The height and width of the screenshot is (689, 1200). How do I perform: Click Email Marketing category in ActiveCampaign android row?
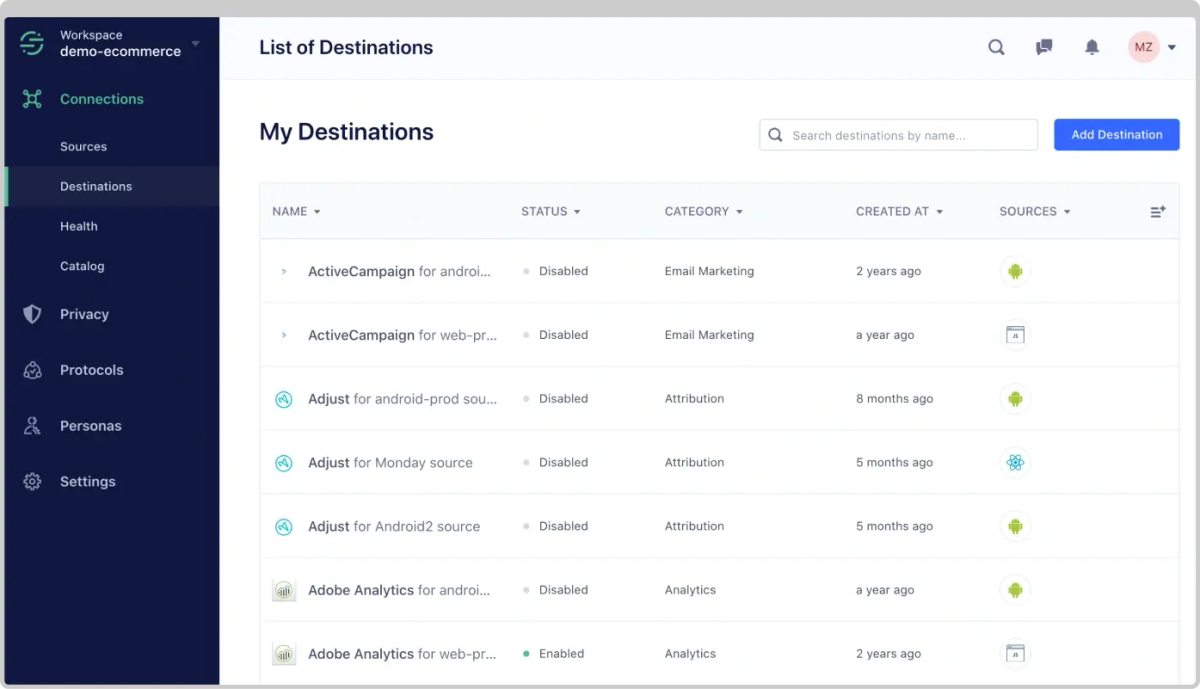point(709,271)
